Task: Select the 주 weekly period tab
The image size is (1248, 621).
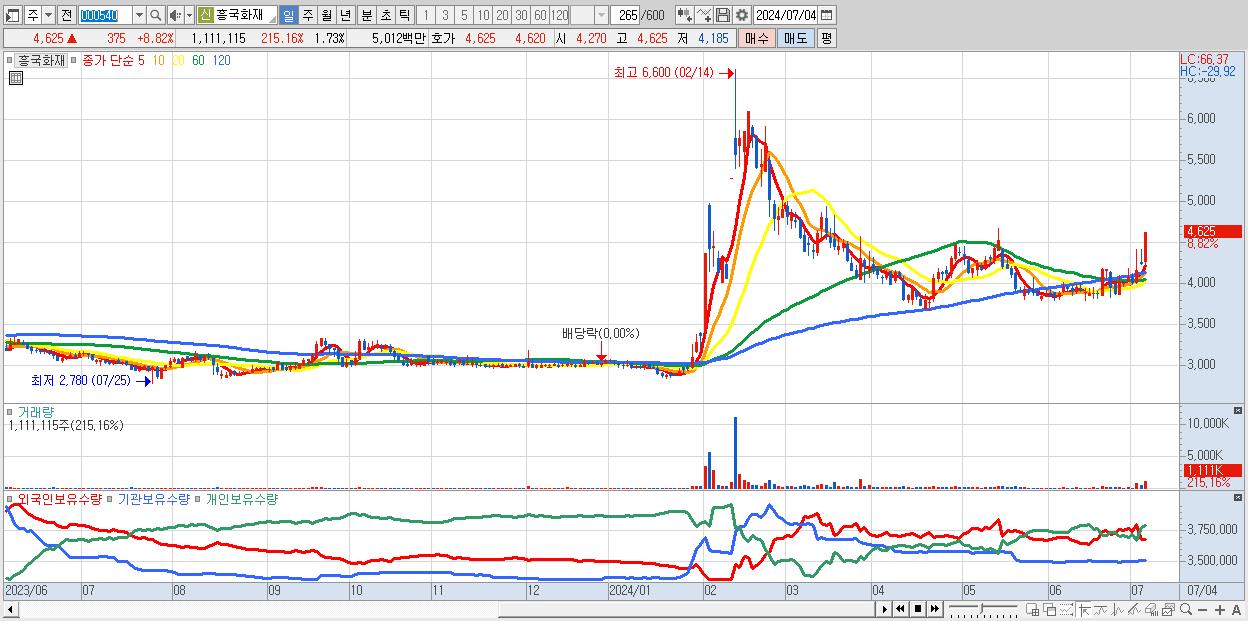Action: coord(308,16)
